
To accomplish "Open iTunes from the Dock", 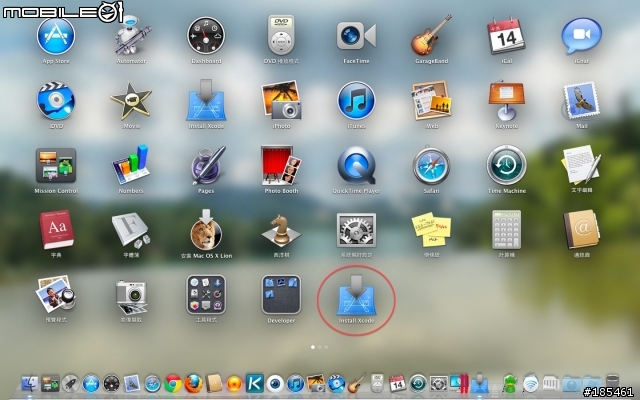I will (296, 384).
